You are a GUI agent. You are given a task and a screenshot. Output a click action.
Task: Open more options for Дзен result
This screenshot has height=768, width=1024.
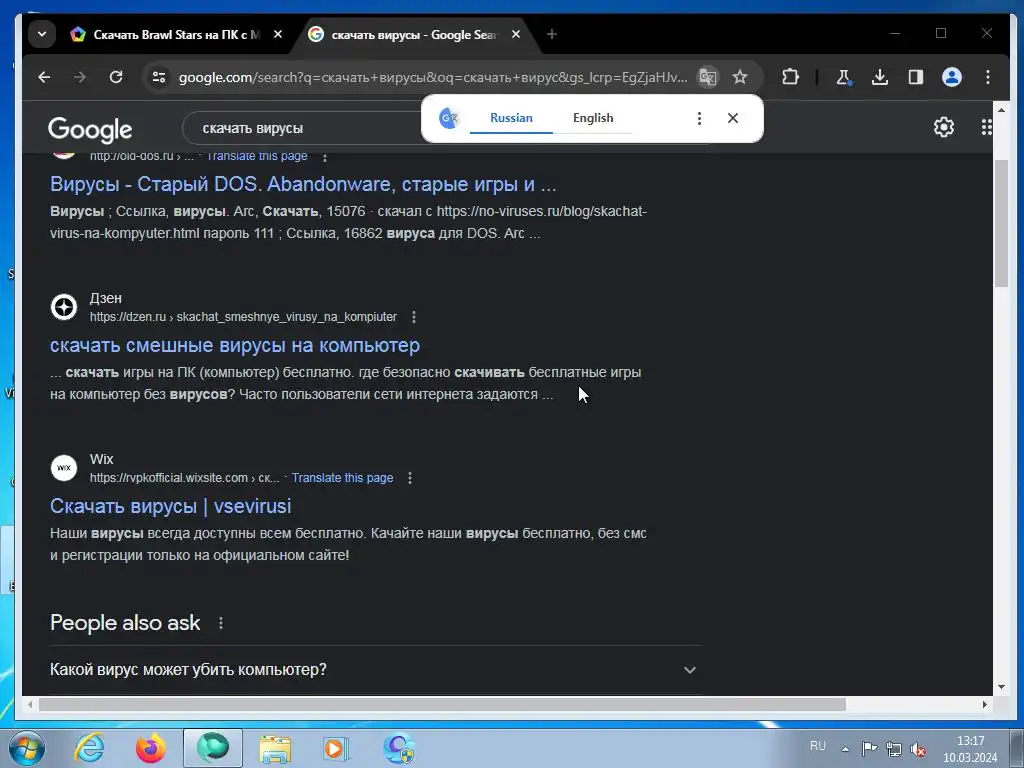tap(413, 317)
